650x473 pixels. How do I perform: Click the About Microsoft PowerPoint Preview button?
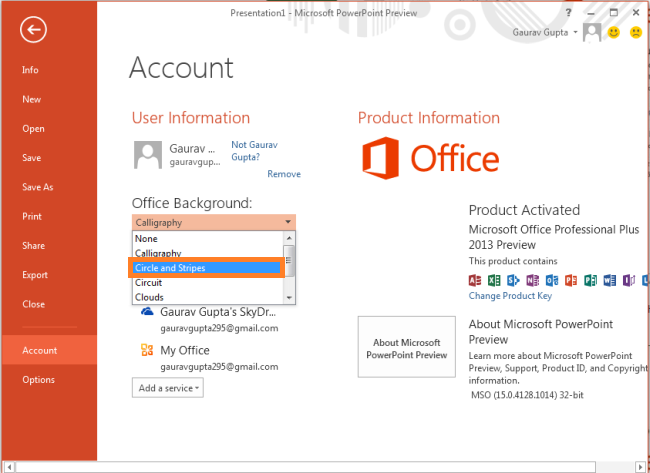coord(406,348)
